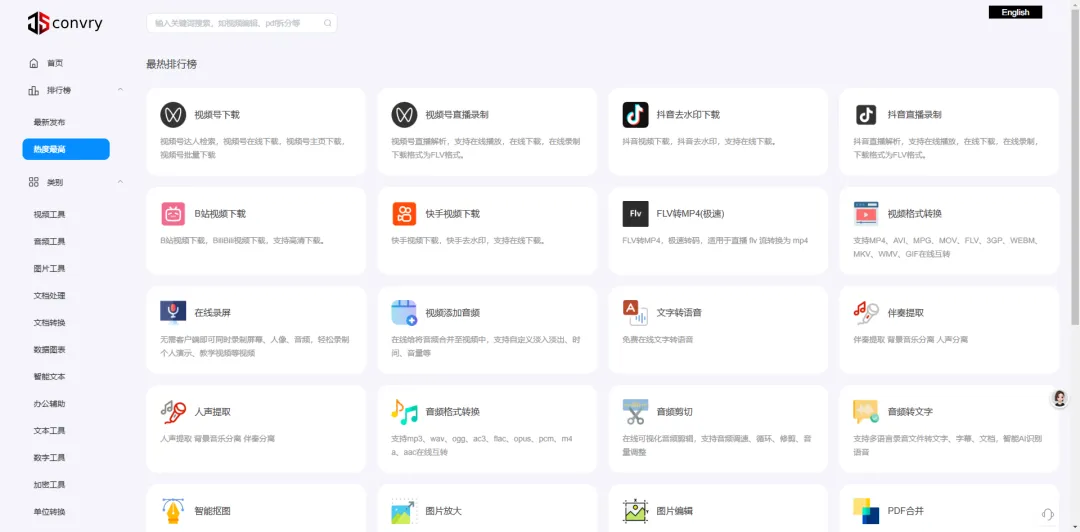The width and height of the screenshot is (1080, 532).
Task: Open the 音频剪切 title link
Action: point(674,412)
